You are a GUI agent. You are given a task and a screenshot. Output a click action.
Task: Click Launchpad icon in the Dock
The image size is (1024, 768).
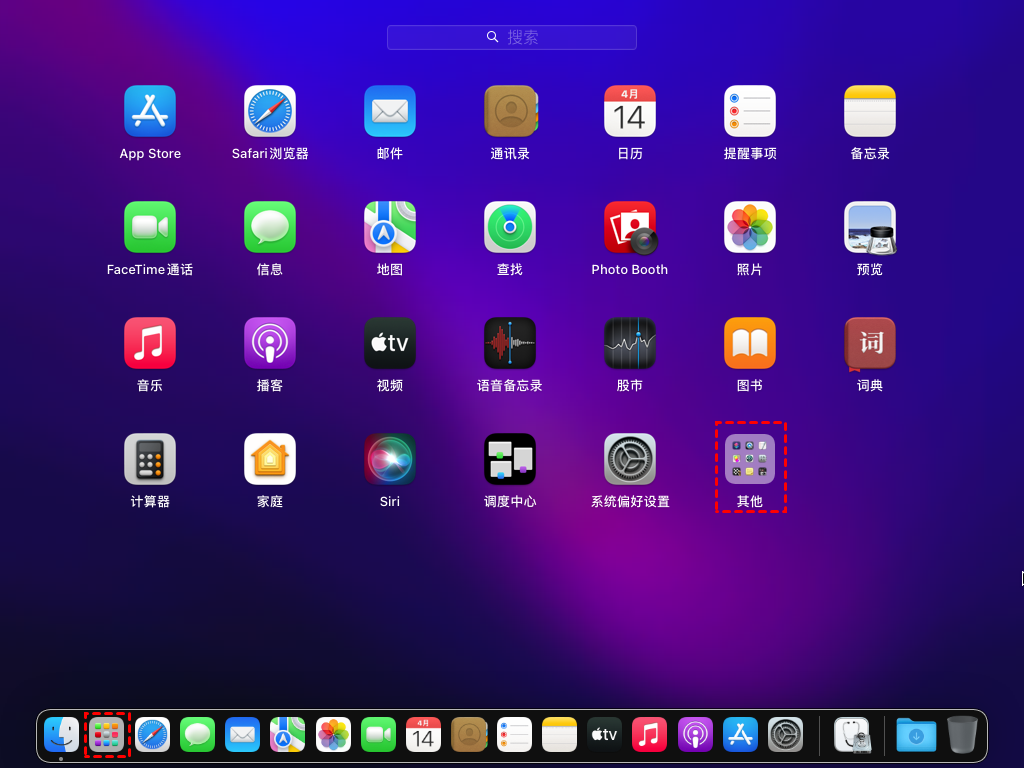(106, 735)
